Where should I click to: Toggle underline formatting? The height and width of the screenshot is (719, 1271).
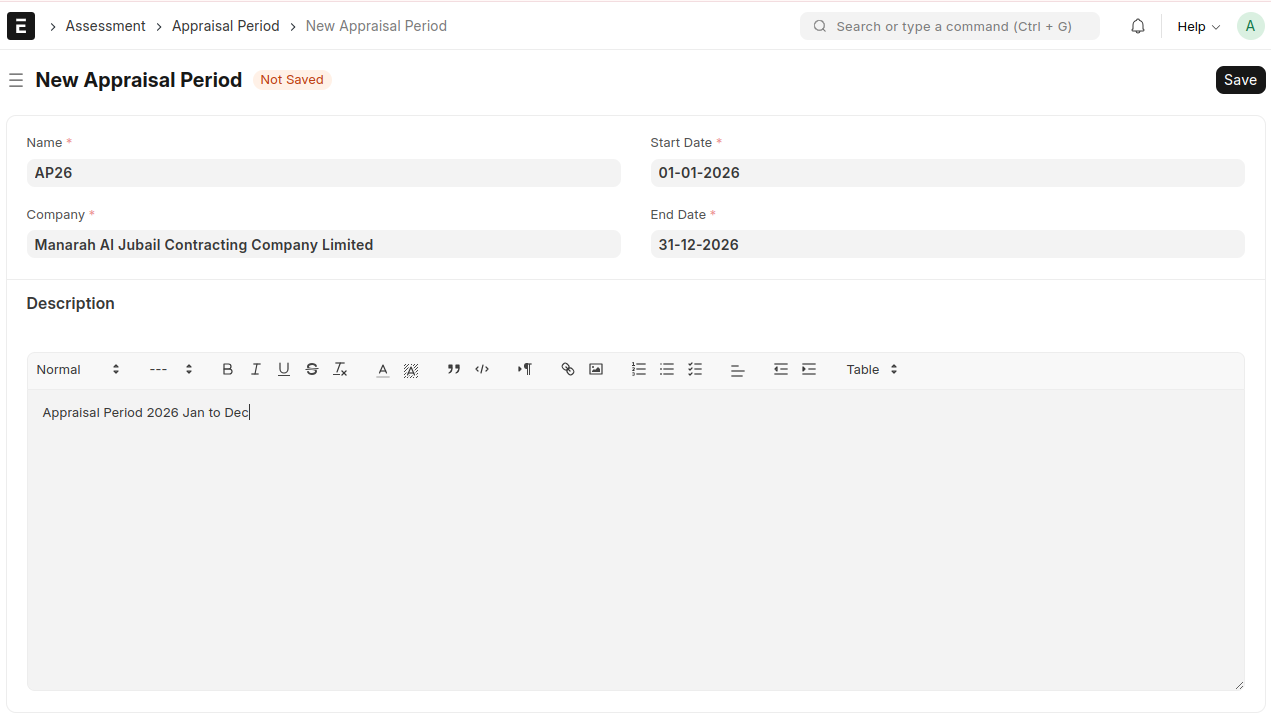click(284, 369)
